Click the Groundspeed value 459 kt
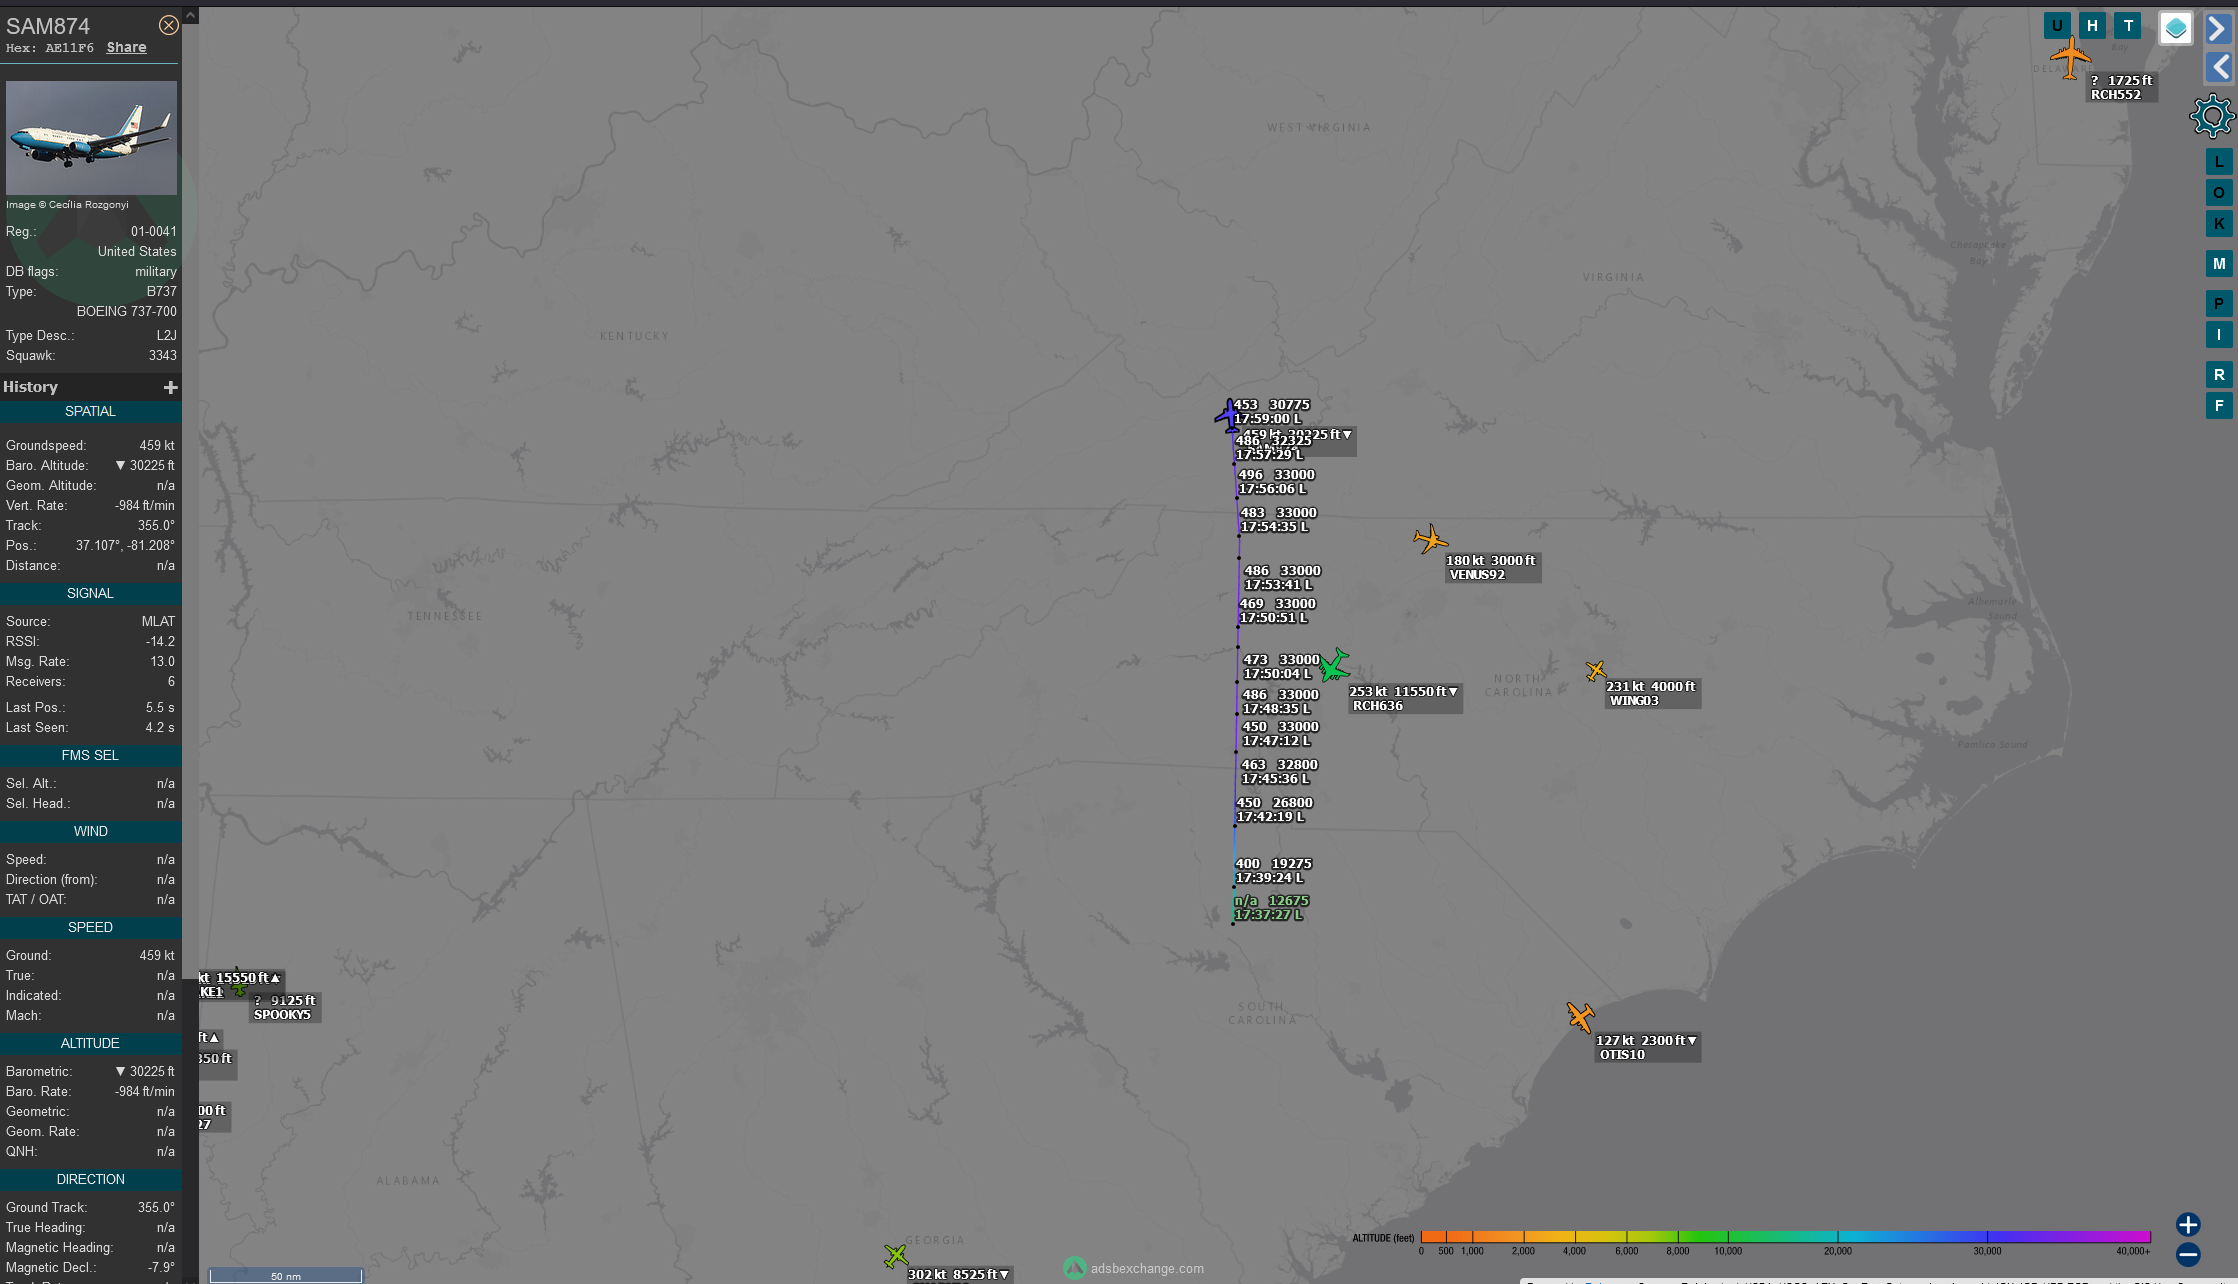Image resolution: width=2238 pixels, height=1284 pixels. (157, 445)
